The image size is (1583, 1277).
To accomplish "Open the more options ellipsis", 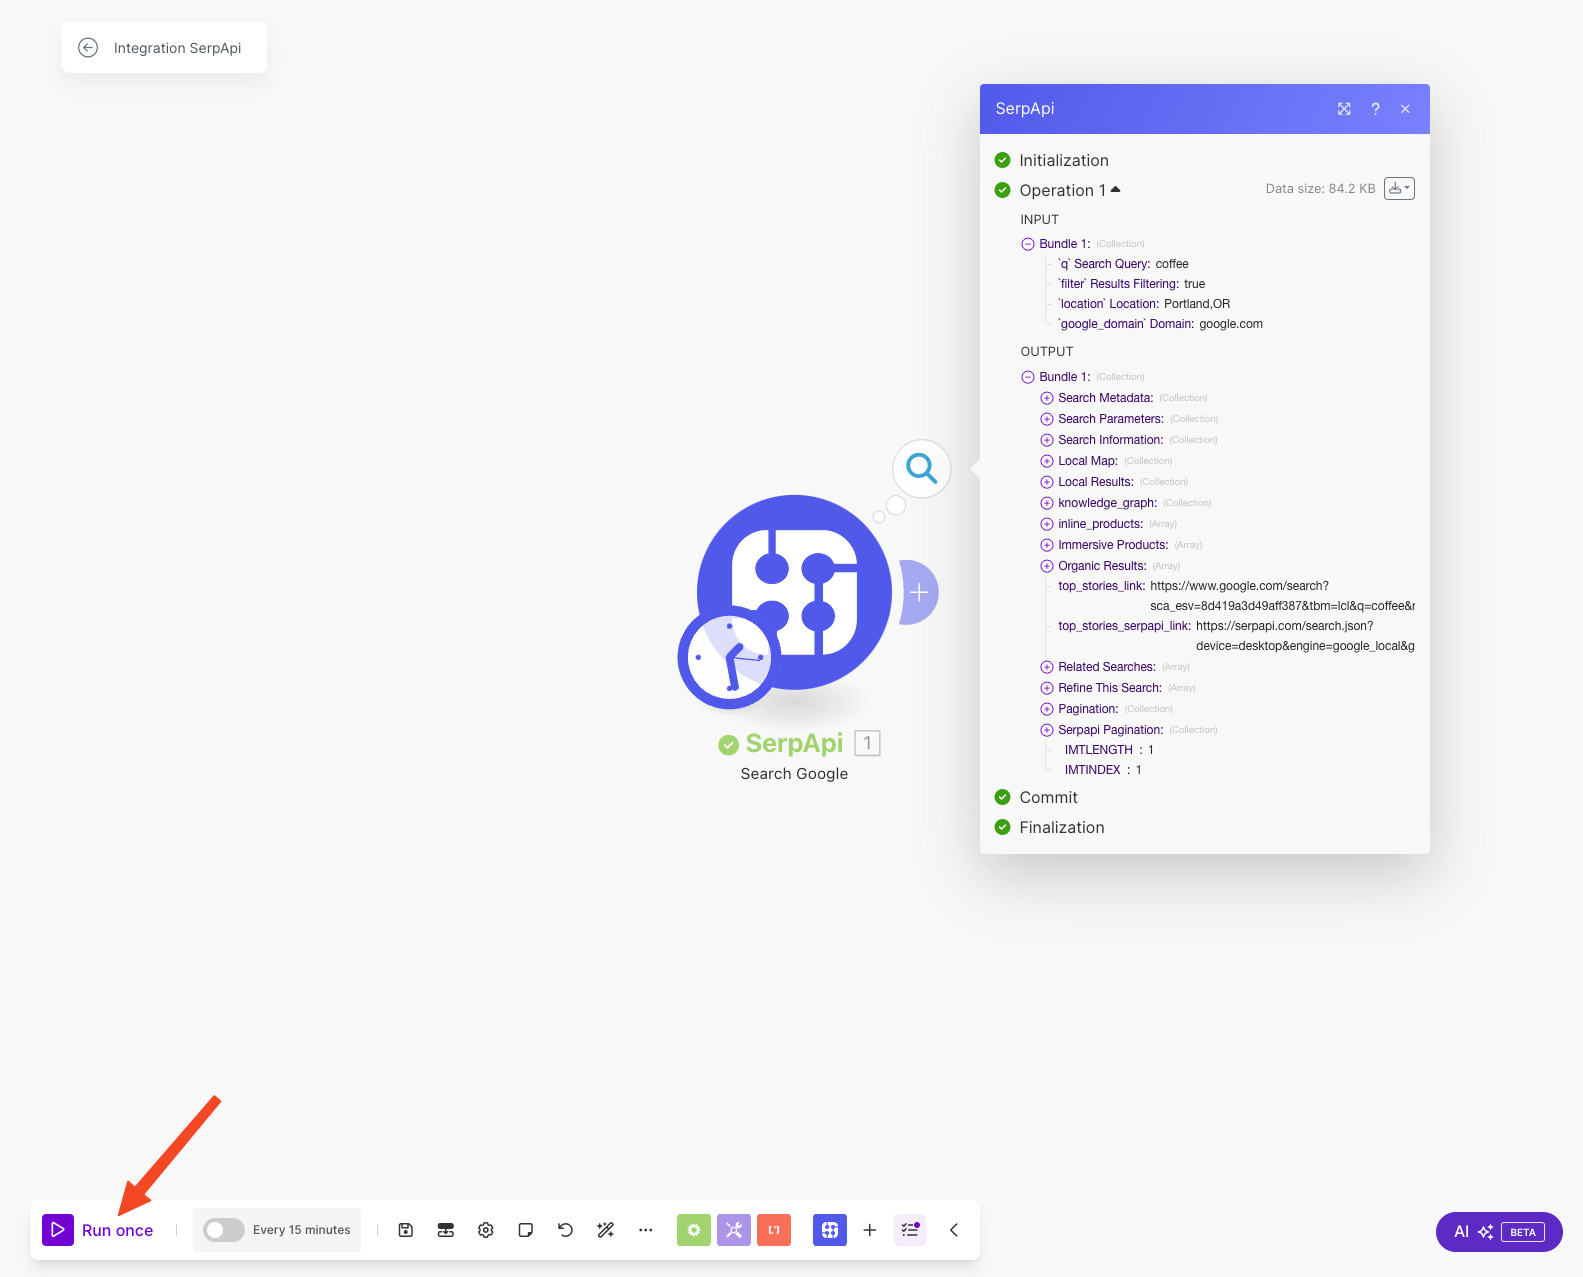I will (646, 1230).
